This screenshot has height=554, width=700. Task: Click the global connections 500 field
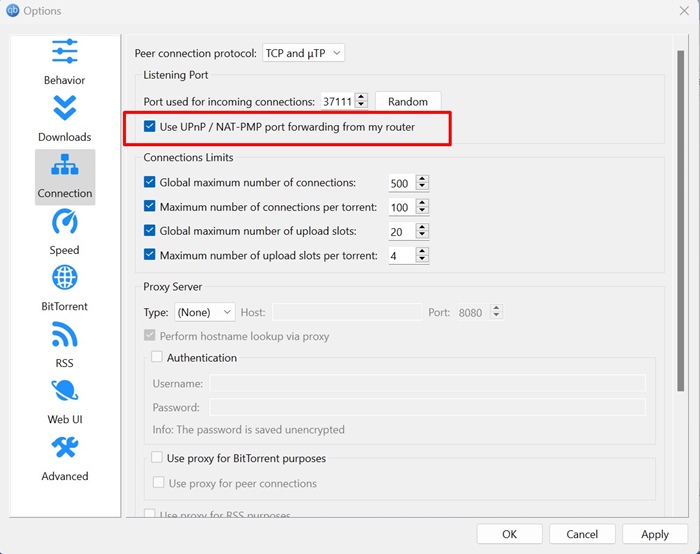coord(402,183)
